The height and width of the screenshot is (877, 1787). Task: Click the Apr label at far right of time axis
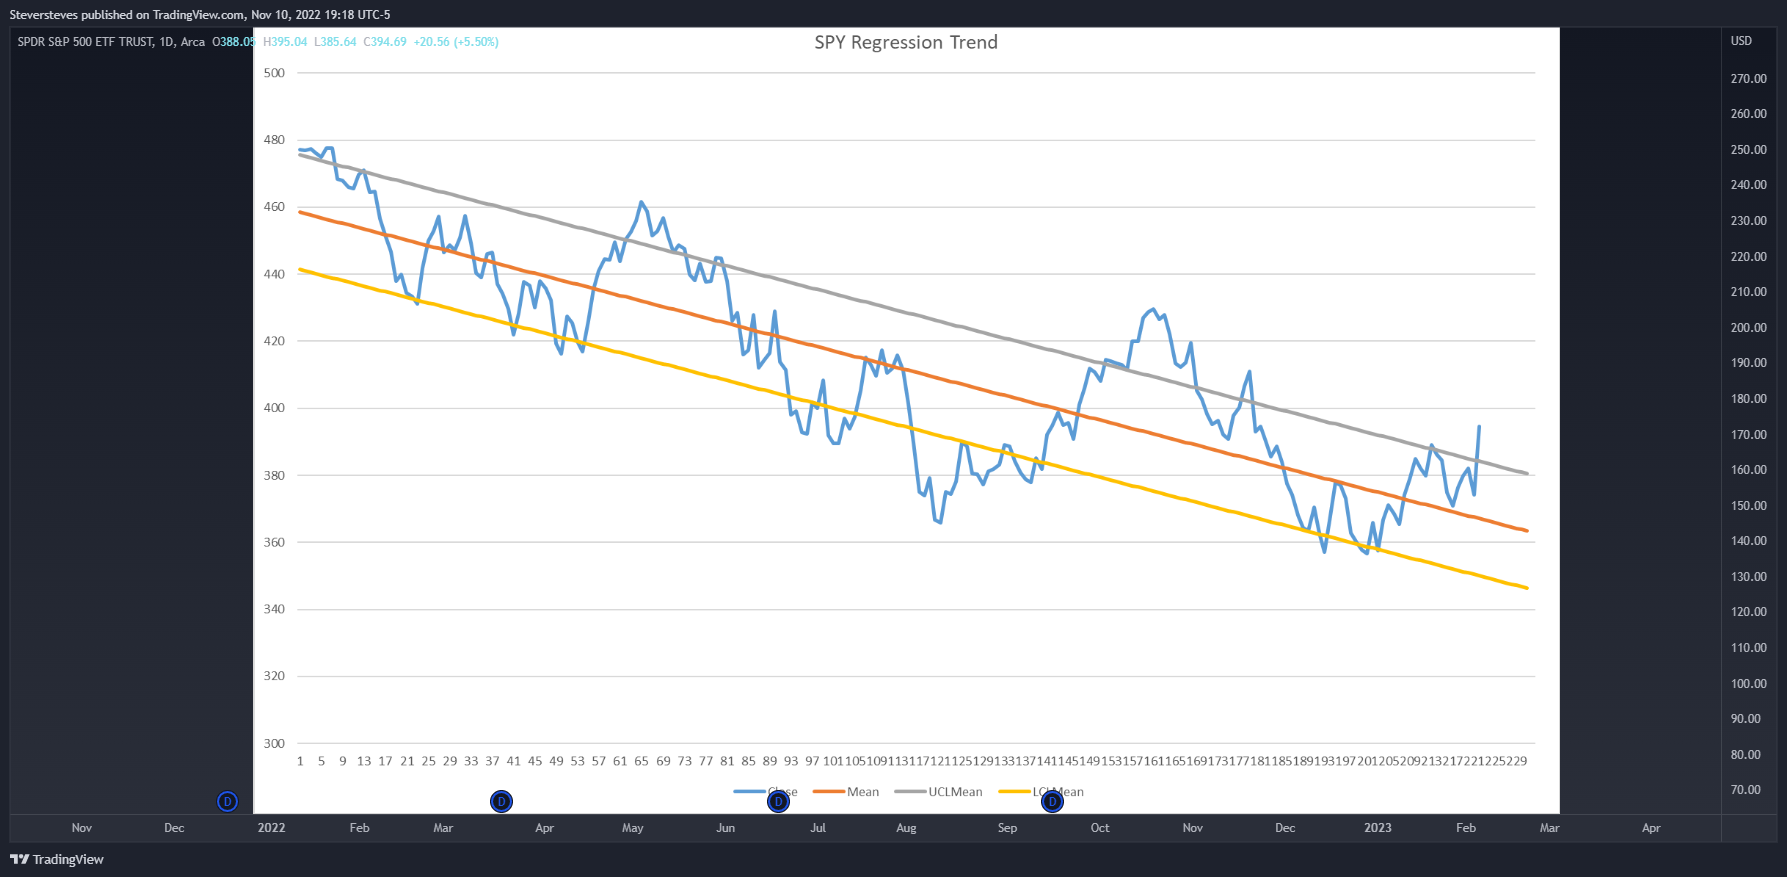pos(1651,828)
